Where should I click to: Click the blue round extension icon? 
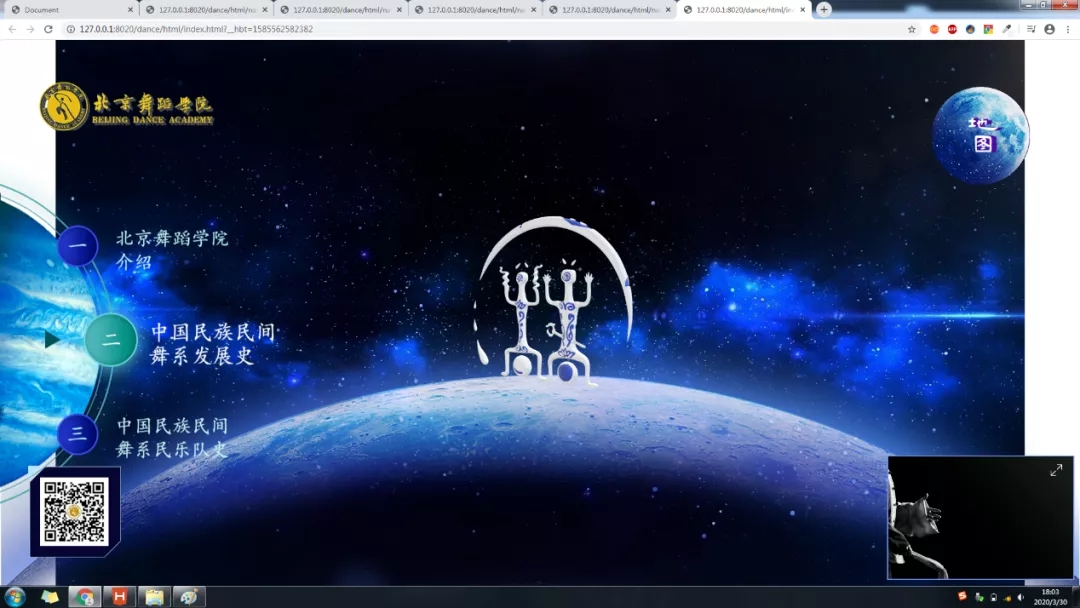click(970, 29)
